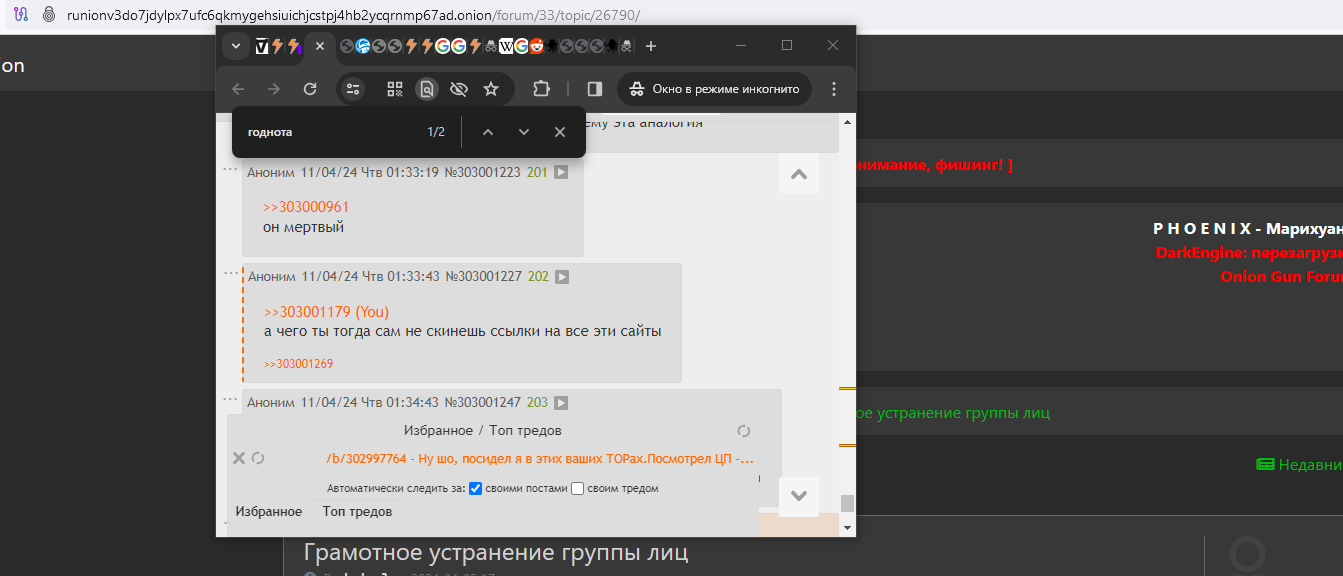Click the Tor onion site icon in background address bar

pyautogui.click(x=47, y=16)
